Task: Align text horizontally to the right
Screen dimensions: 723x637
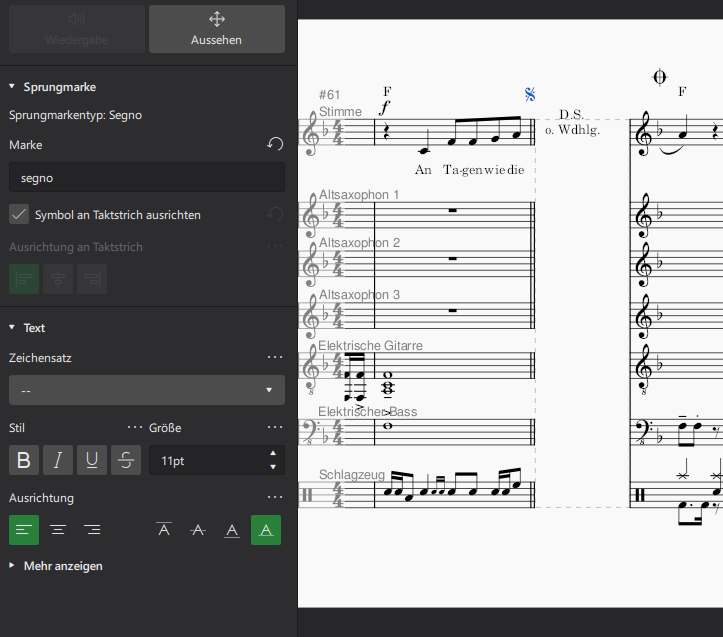Action: point(92,530)
